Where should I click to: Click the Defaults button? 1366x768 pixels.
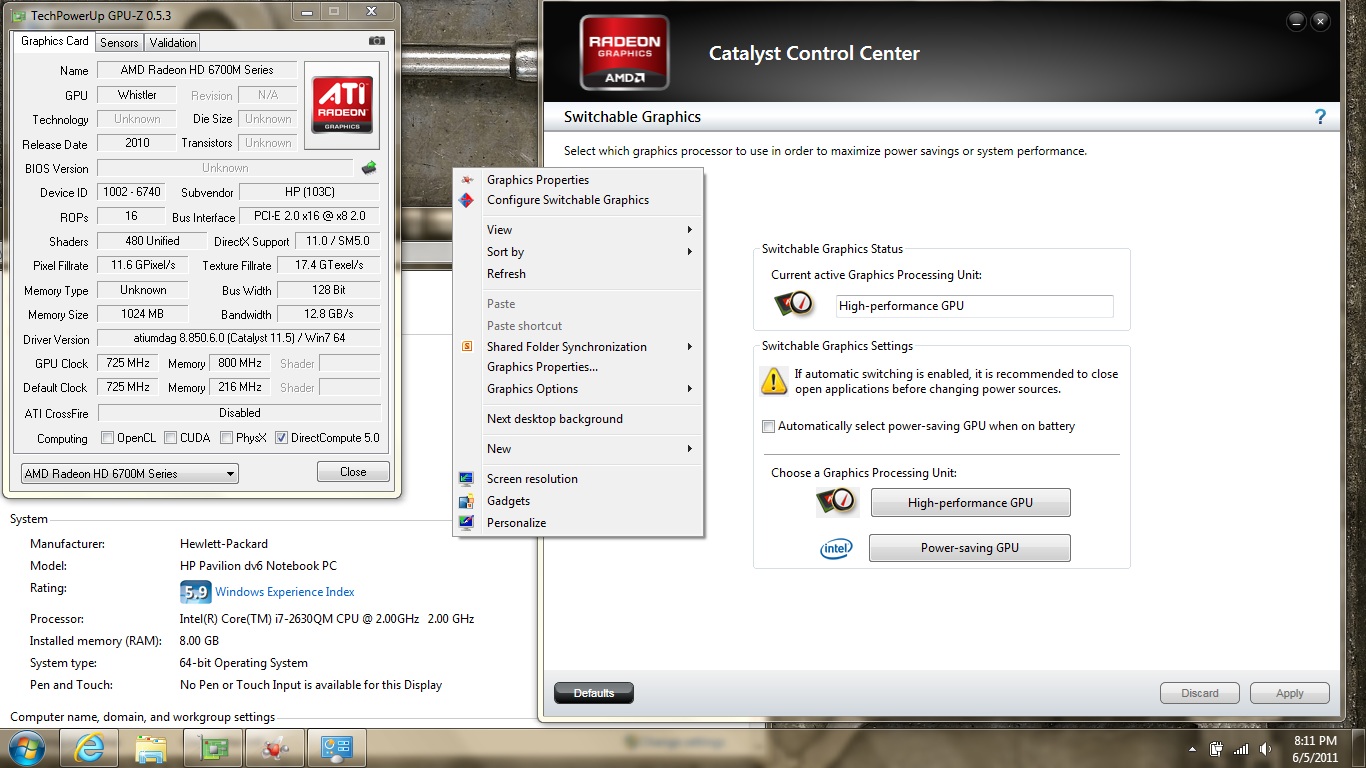pos(594,693)
